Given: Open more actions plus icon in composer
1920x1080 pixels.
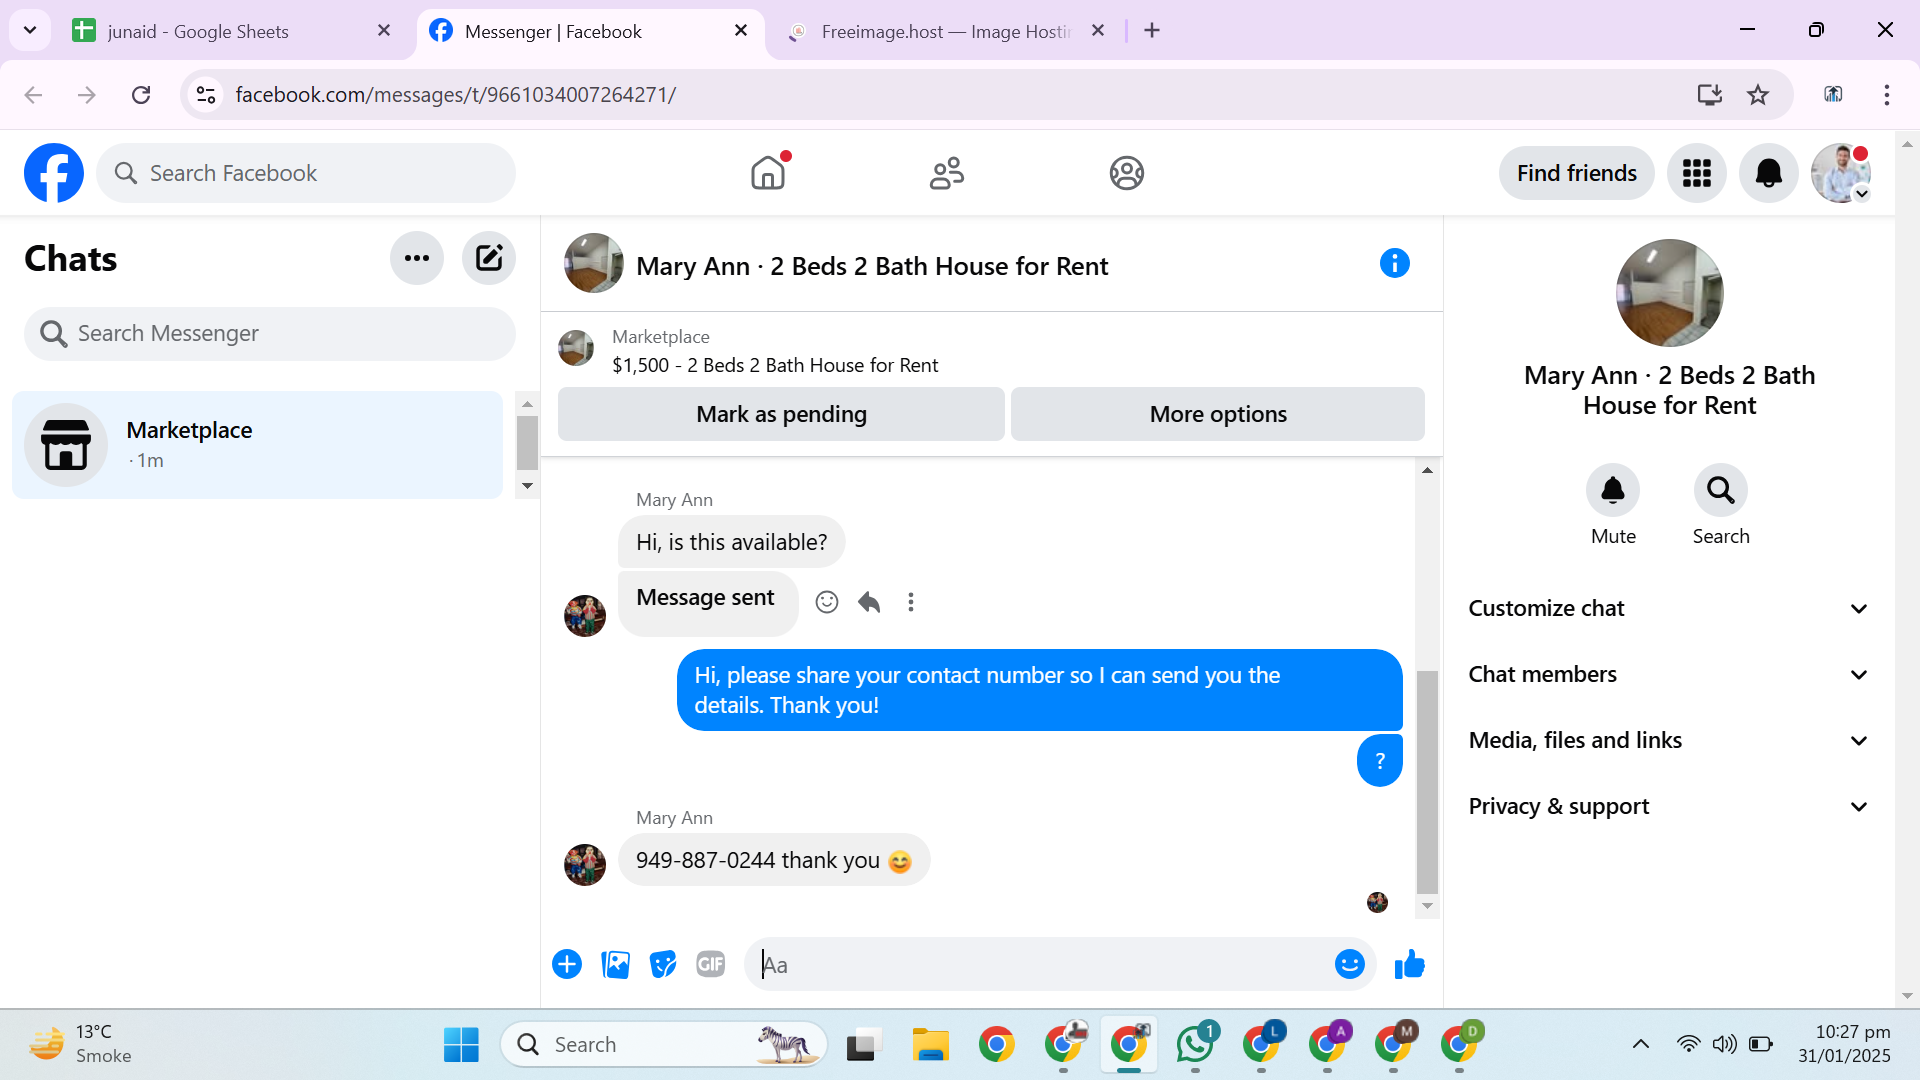Looking at the screenshot, I should point(567,964).
